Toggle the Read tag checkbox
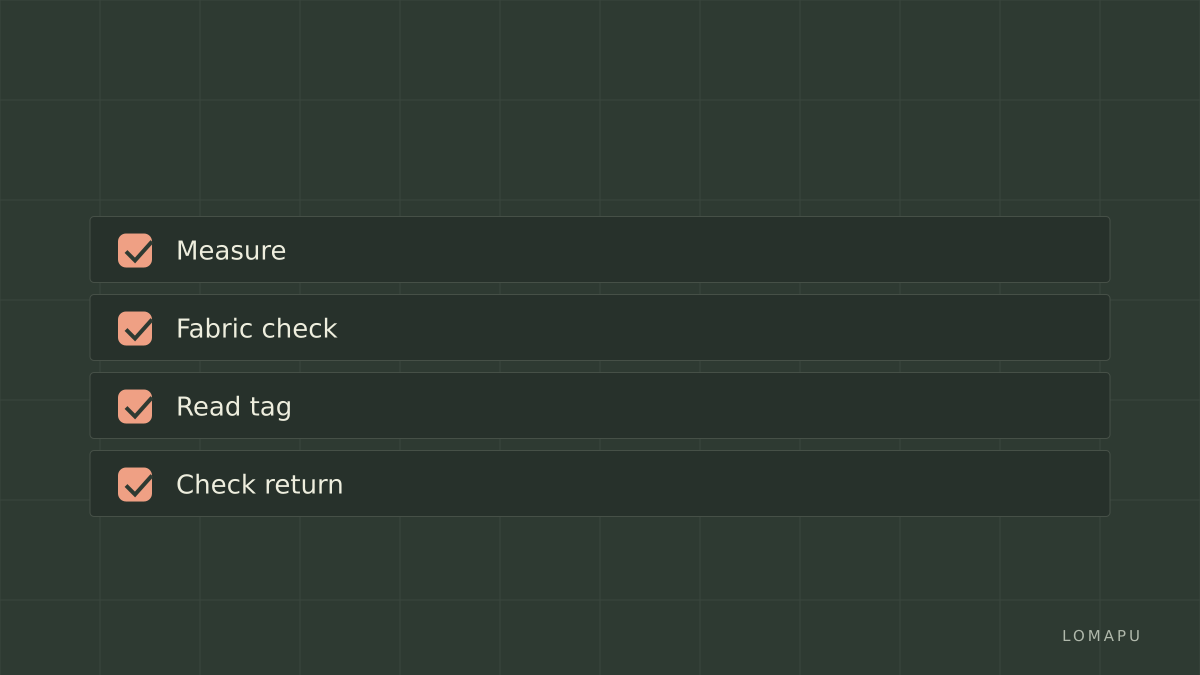 coord(135,406)
